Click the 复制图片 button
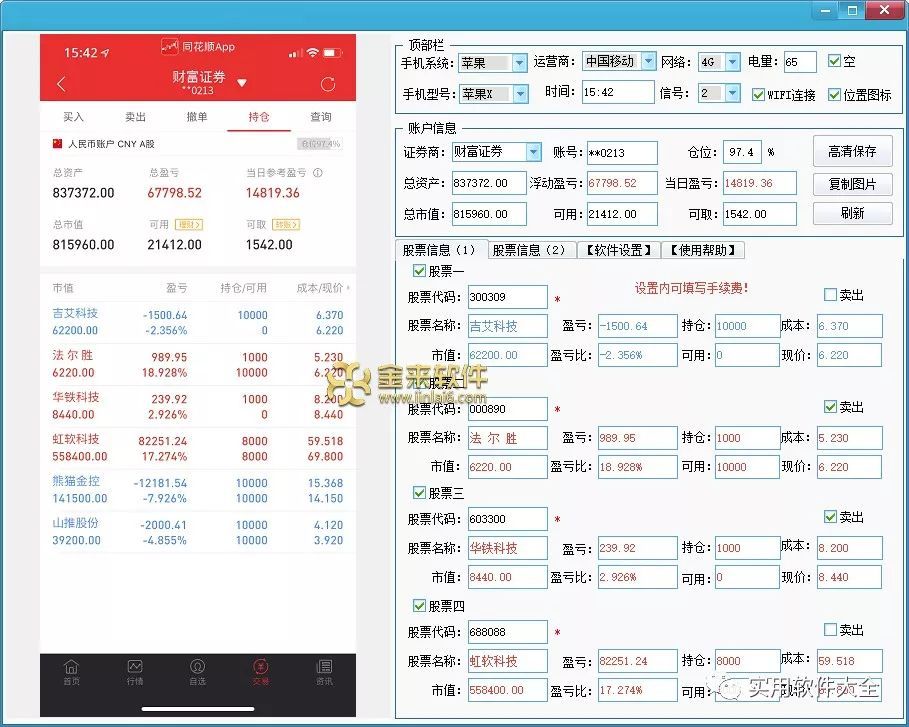This screenshot has width=909, height=727. pos(852,184)
